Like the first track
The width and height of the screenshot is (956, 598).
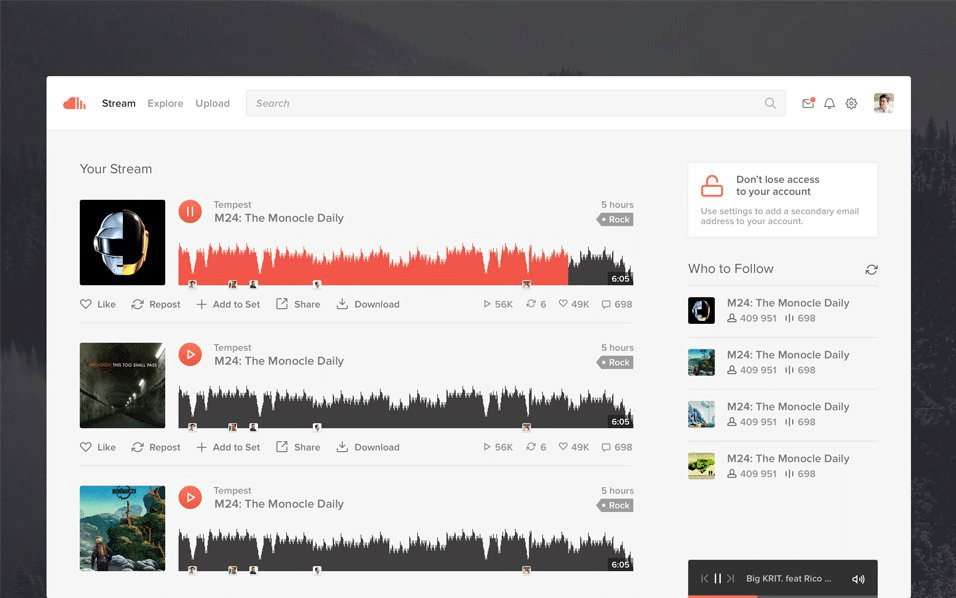[x=98, y=304]
